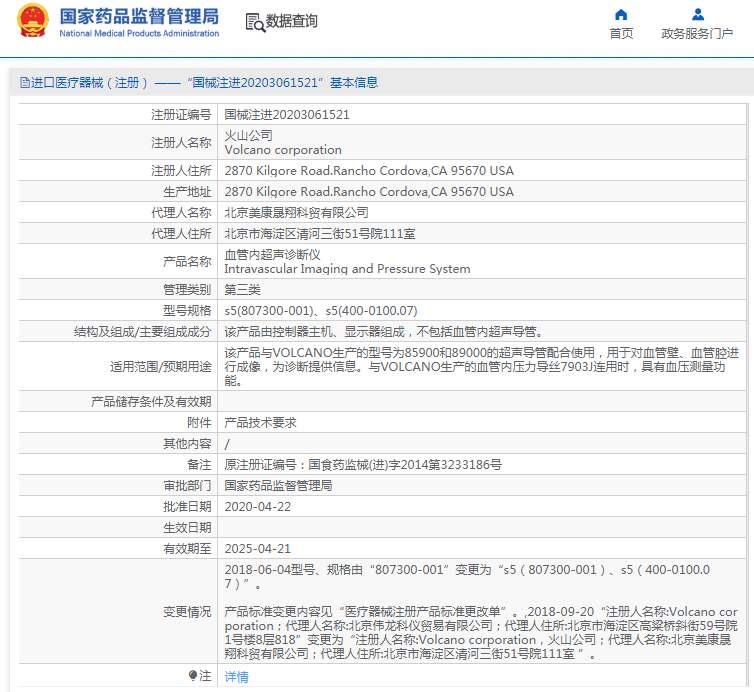The image size is (754, 692).
Task: Click the 产品储存条件及有效期 row label
Action: 151,402
